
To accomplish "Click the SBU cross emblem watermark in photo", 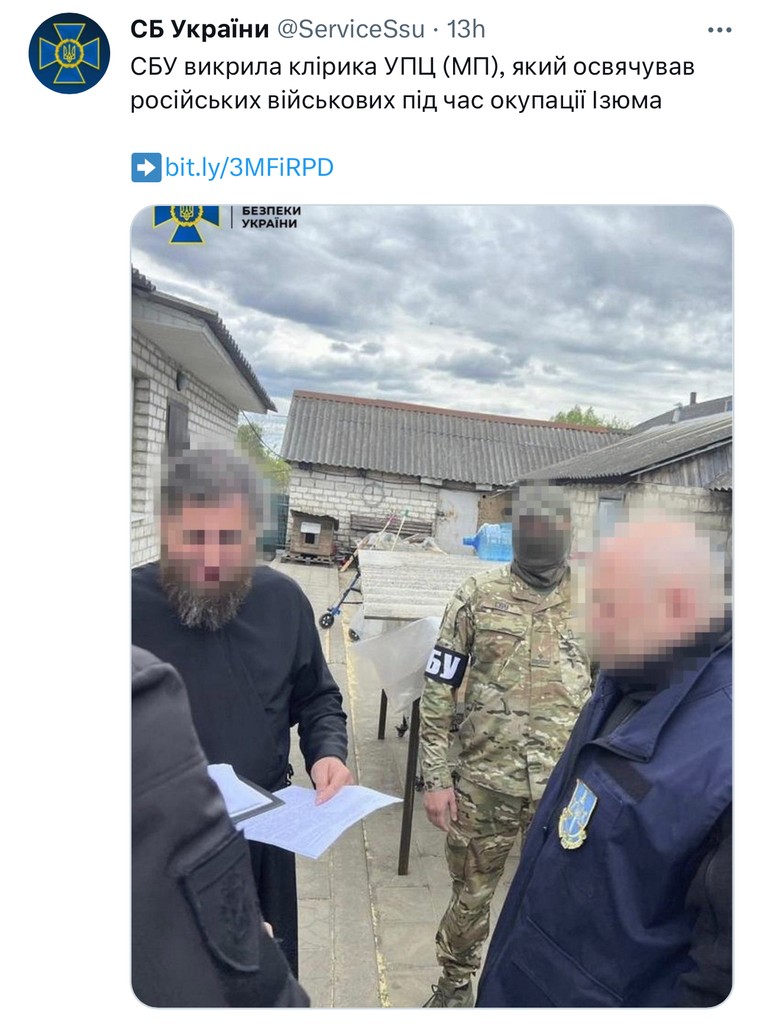I will pyautogui.click(x=186, y=223).
